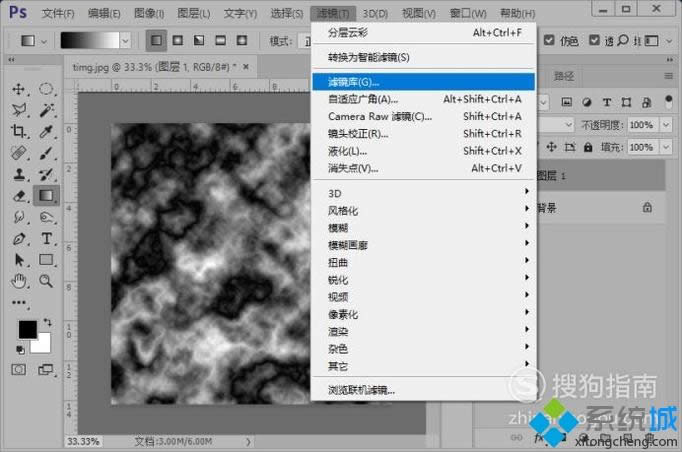Select the Move tool
Screen dimensions: 682x452
click(x=19, y=89)
